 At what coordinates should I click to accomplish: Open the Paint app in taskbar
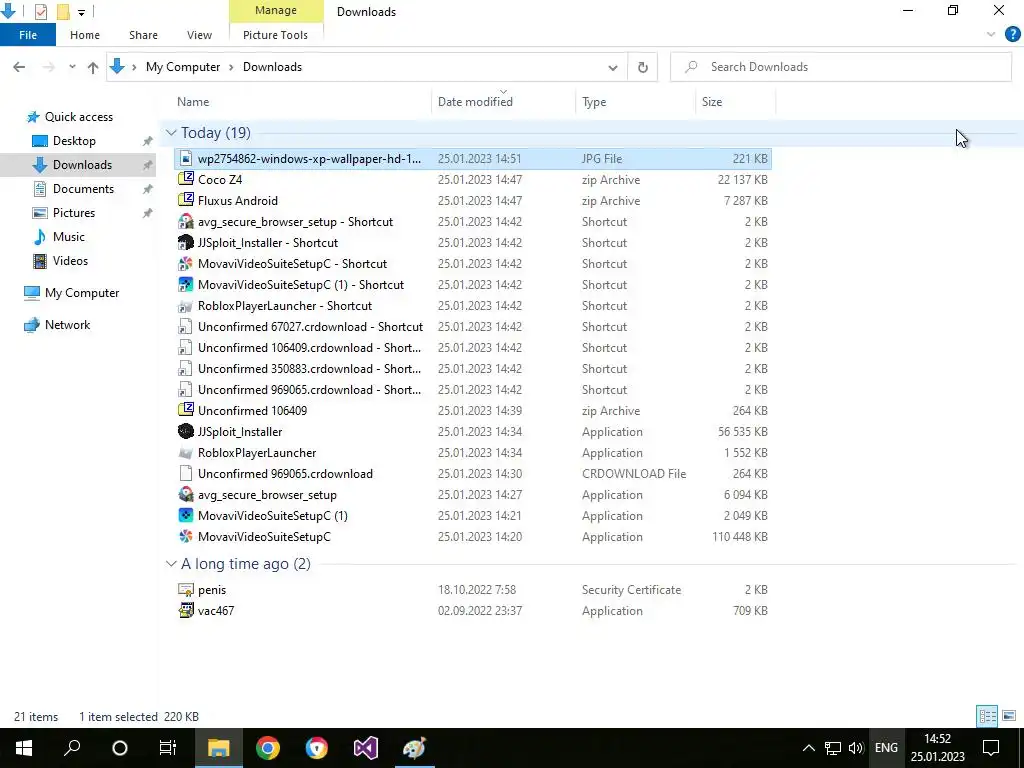[x=415, y=748]
